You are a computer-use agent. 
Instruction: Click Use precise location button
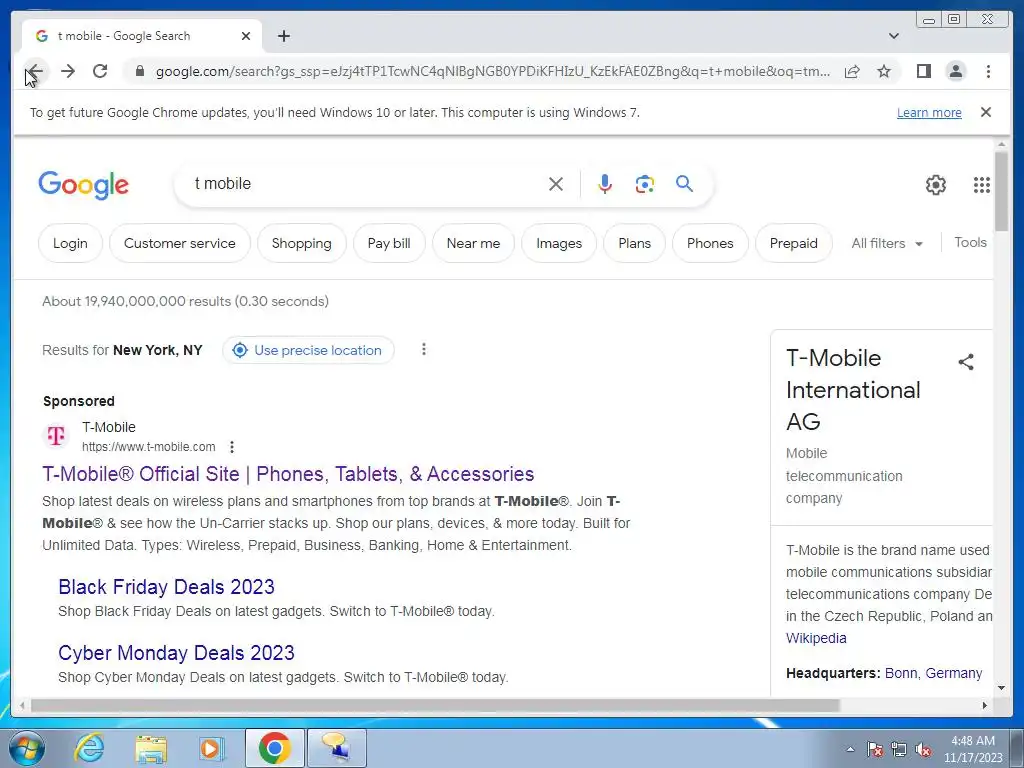308,350
